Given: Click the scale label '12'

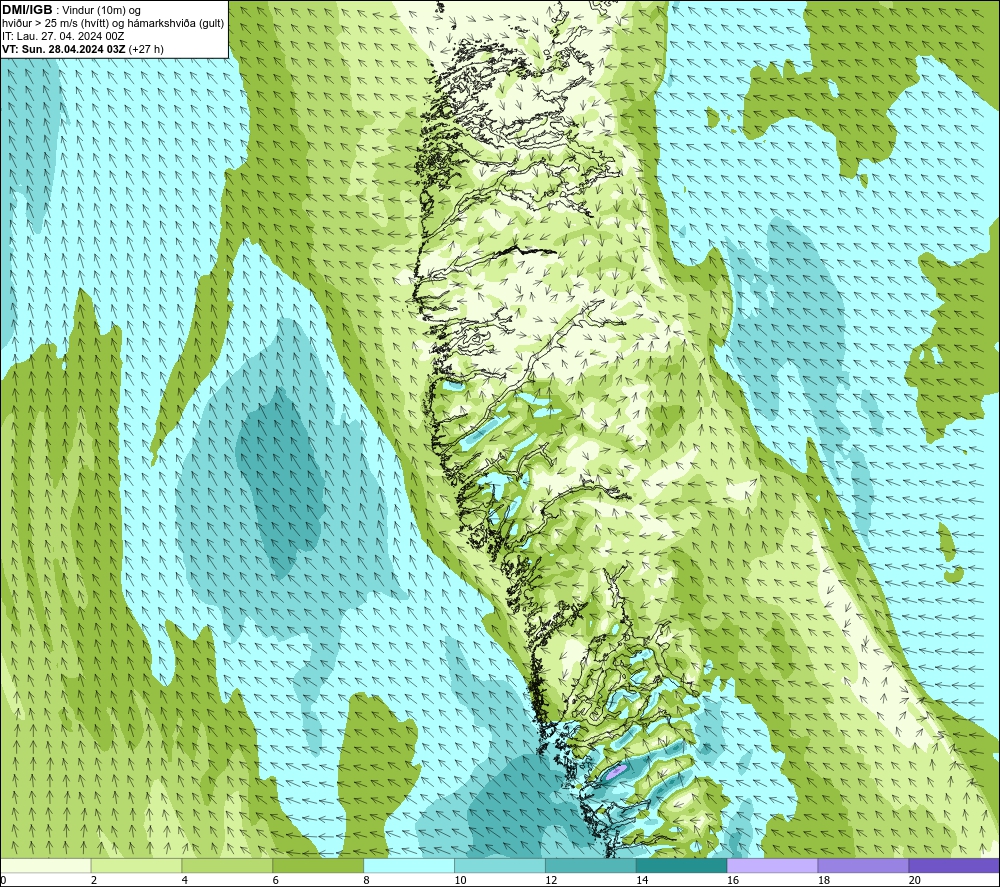Looking at the screenshot, I should tap(551, 881).
